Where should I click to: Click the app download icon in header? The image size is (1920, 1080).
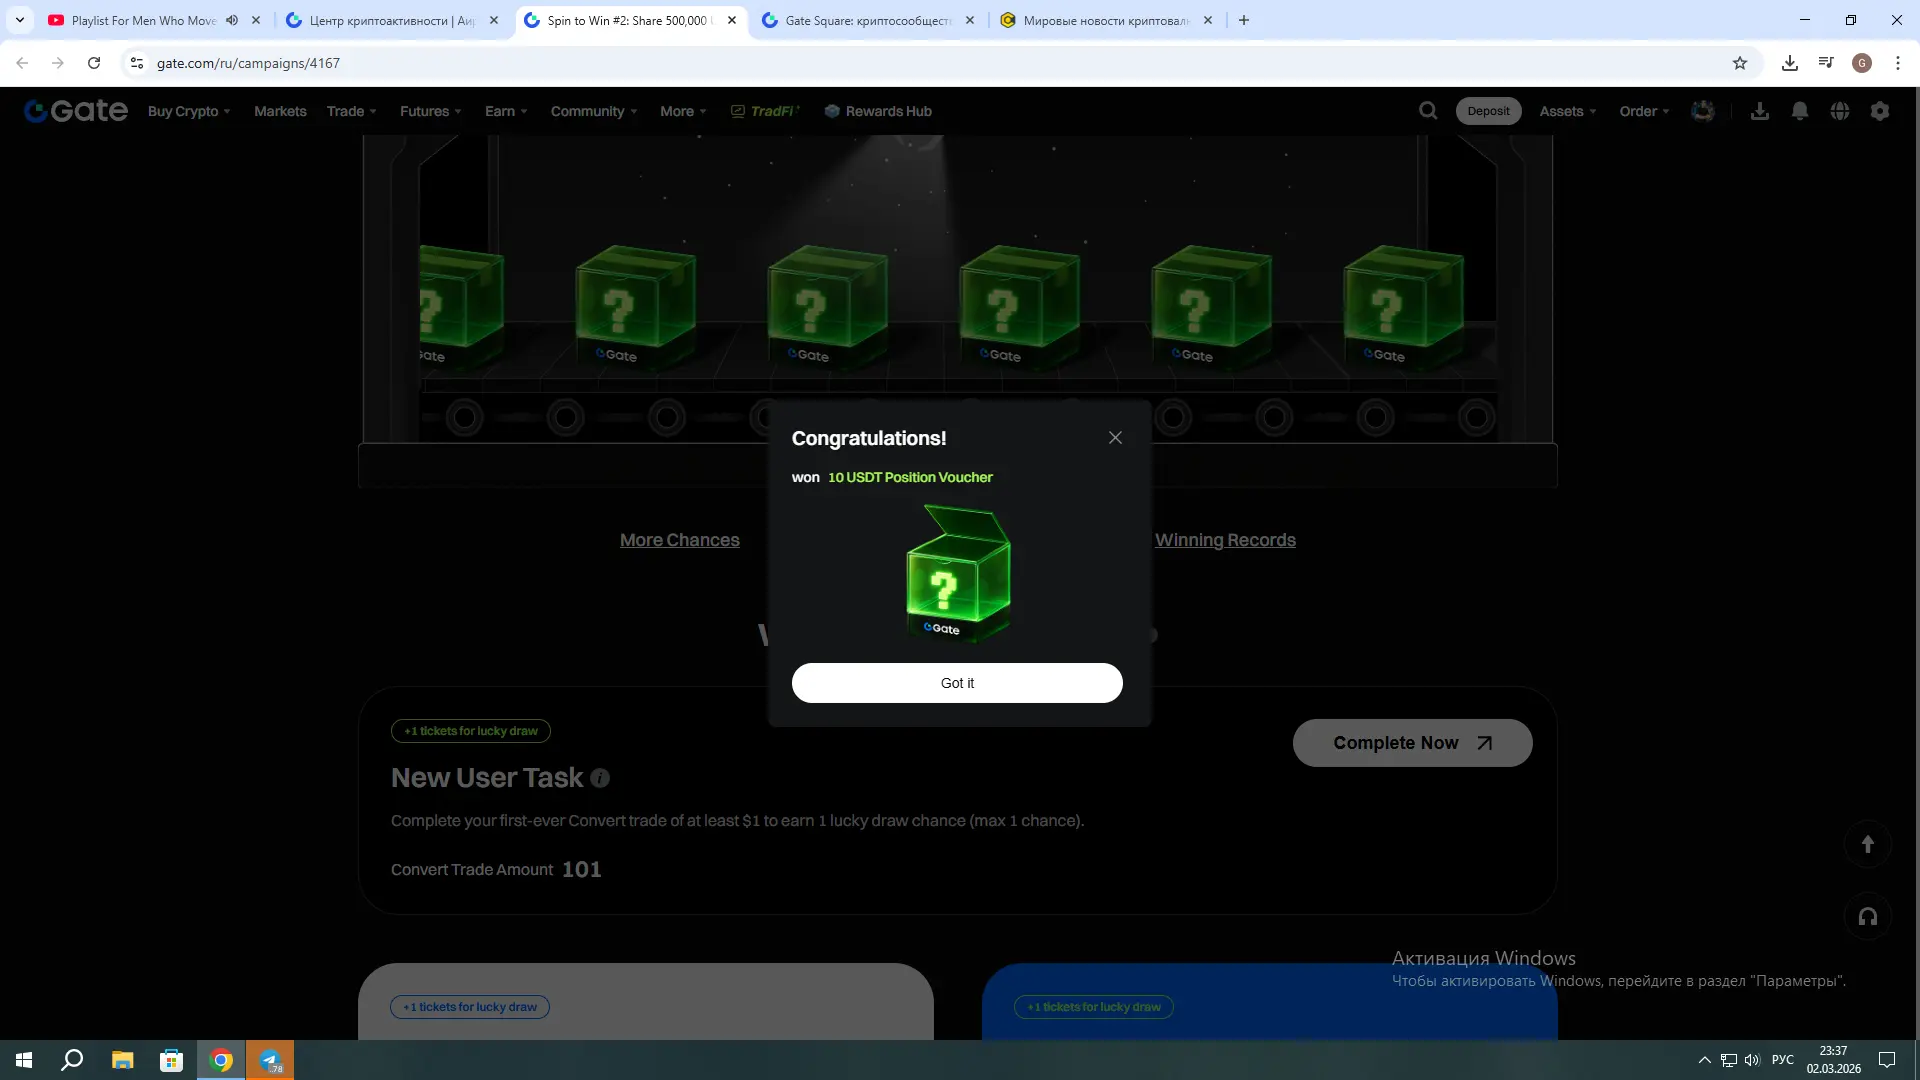[x=1760, y=111]
